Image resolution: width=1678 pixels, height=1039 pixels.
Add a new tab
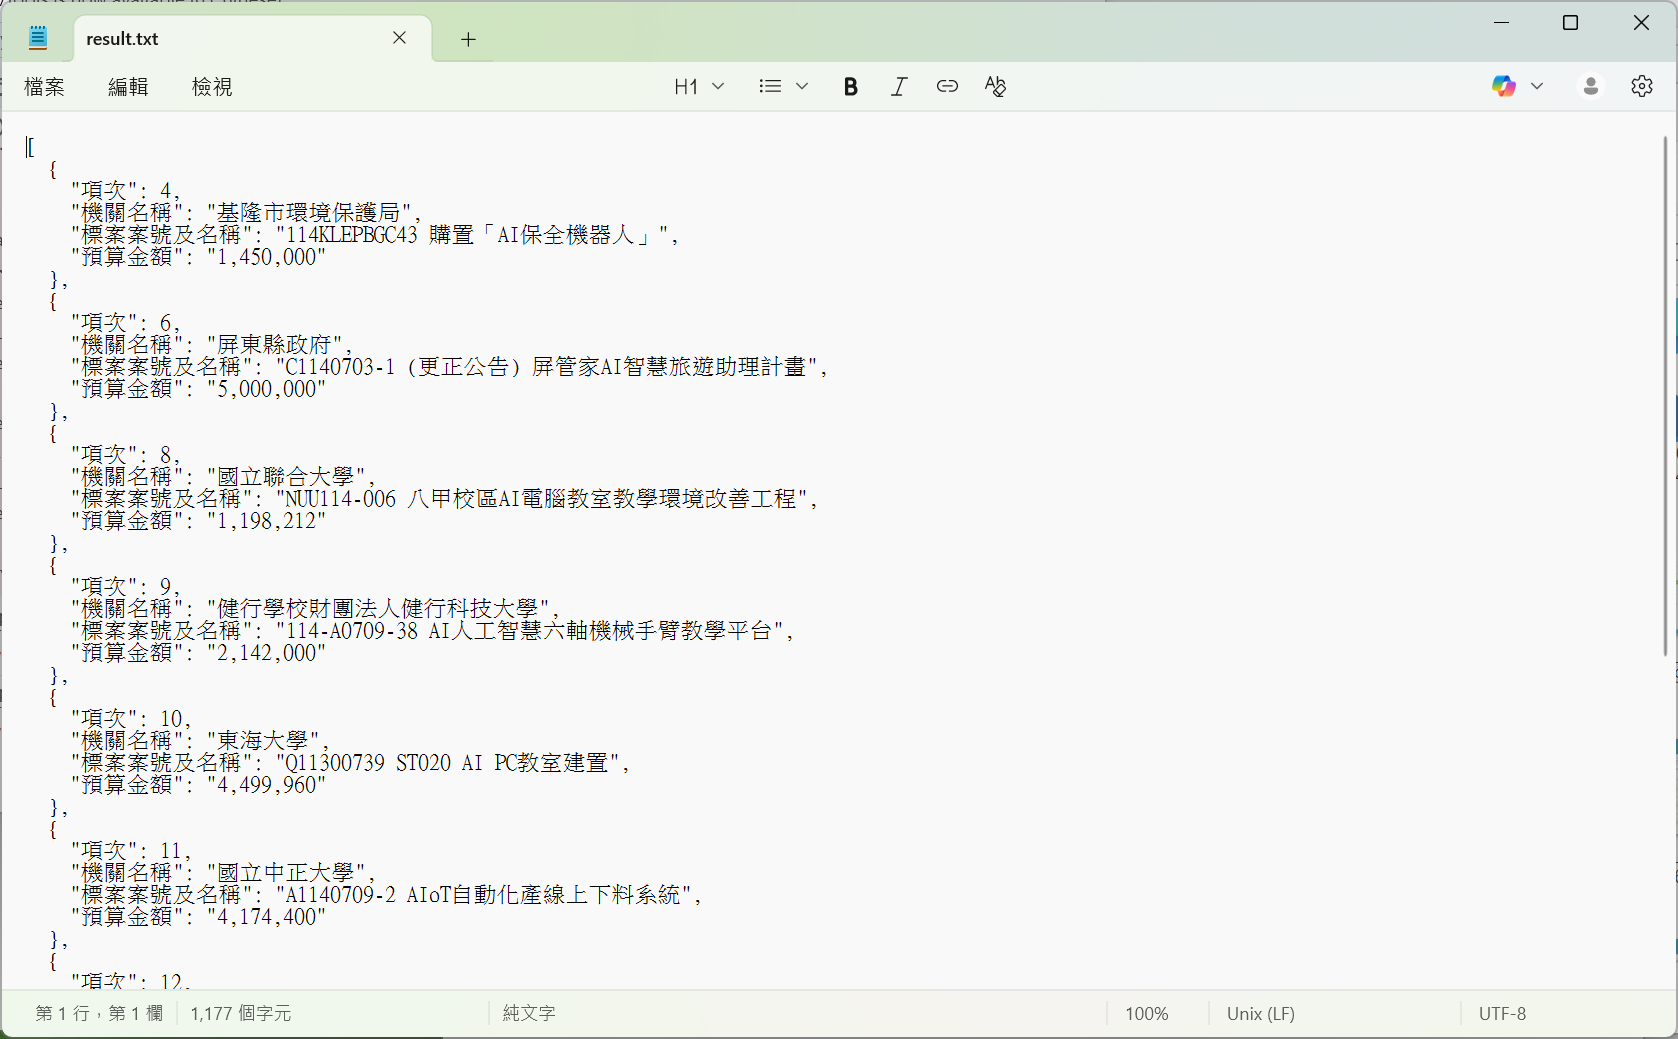[x=468, y=39]
